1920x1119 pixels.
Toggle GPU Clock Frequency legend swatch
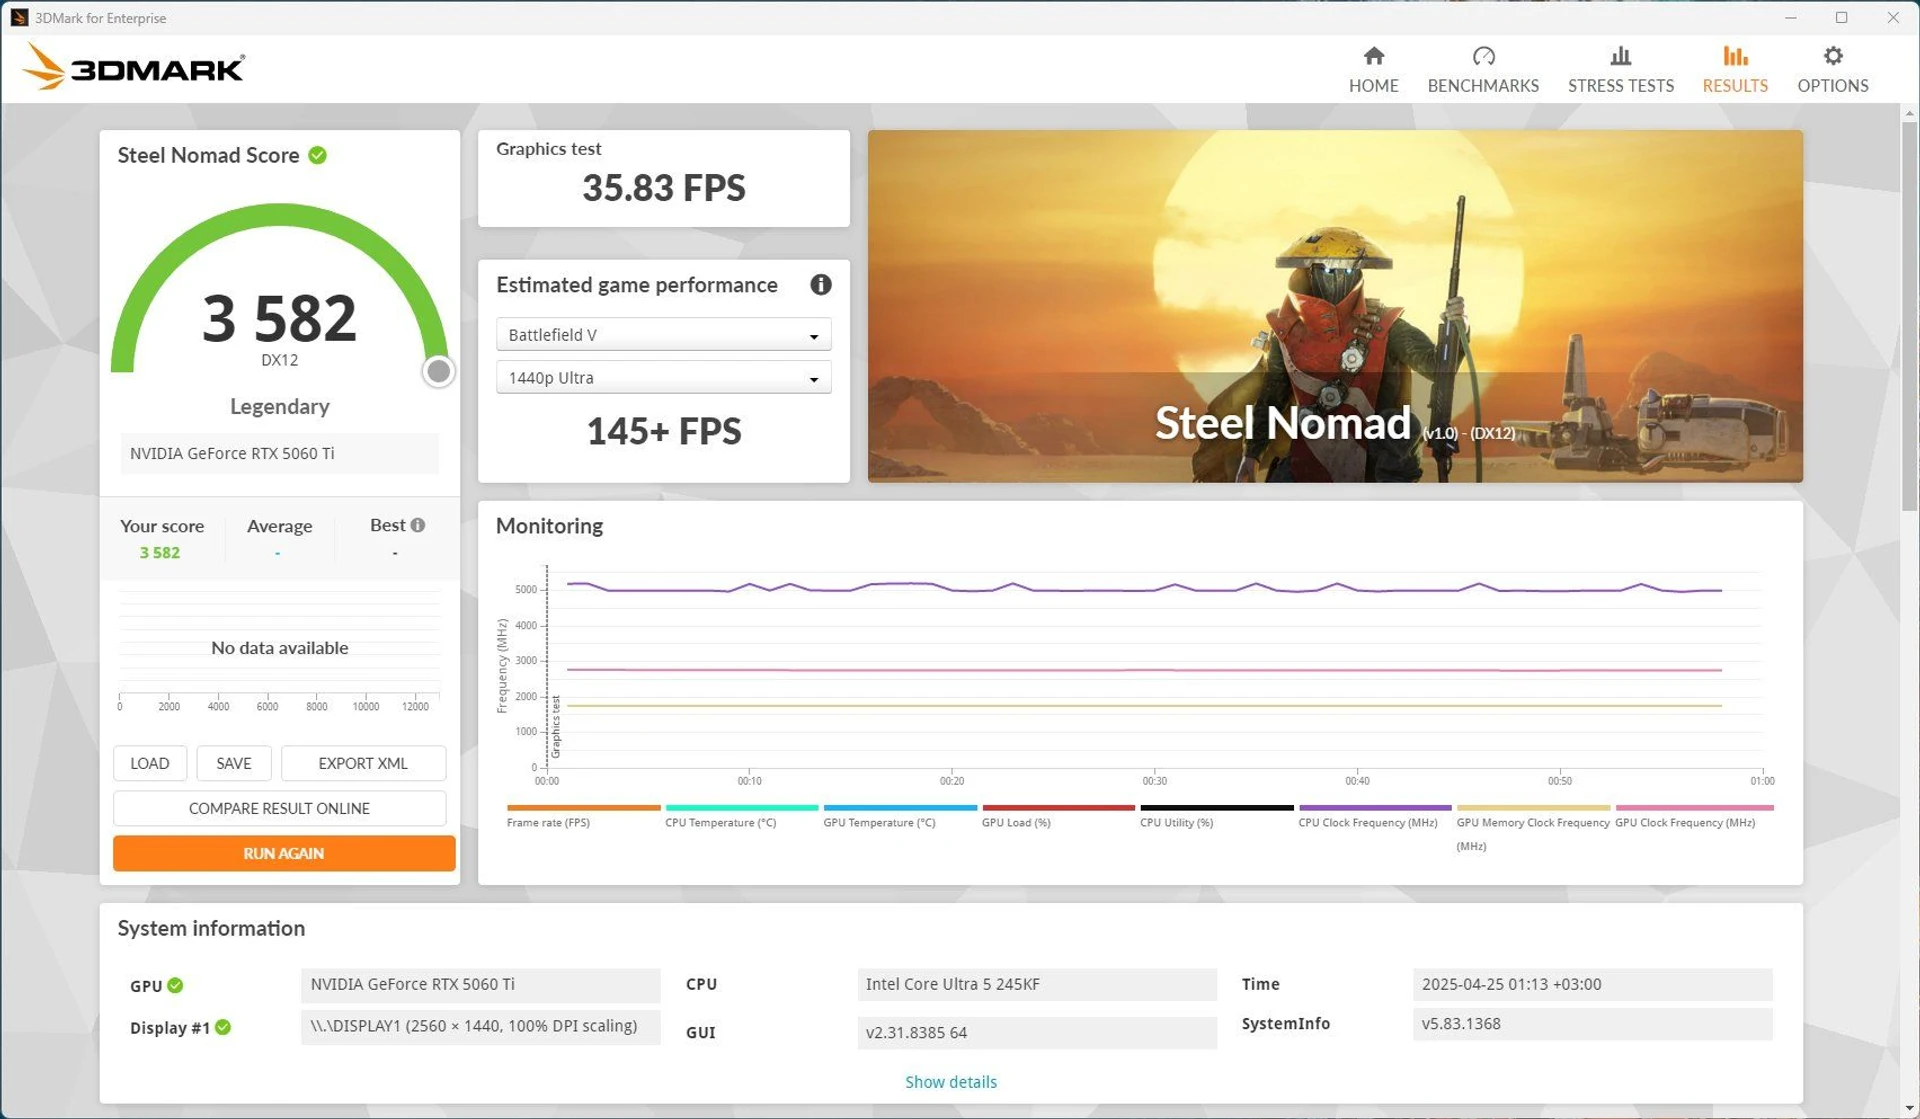[x=1693, y=807]
